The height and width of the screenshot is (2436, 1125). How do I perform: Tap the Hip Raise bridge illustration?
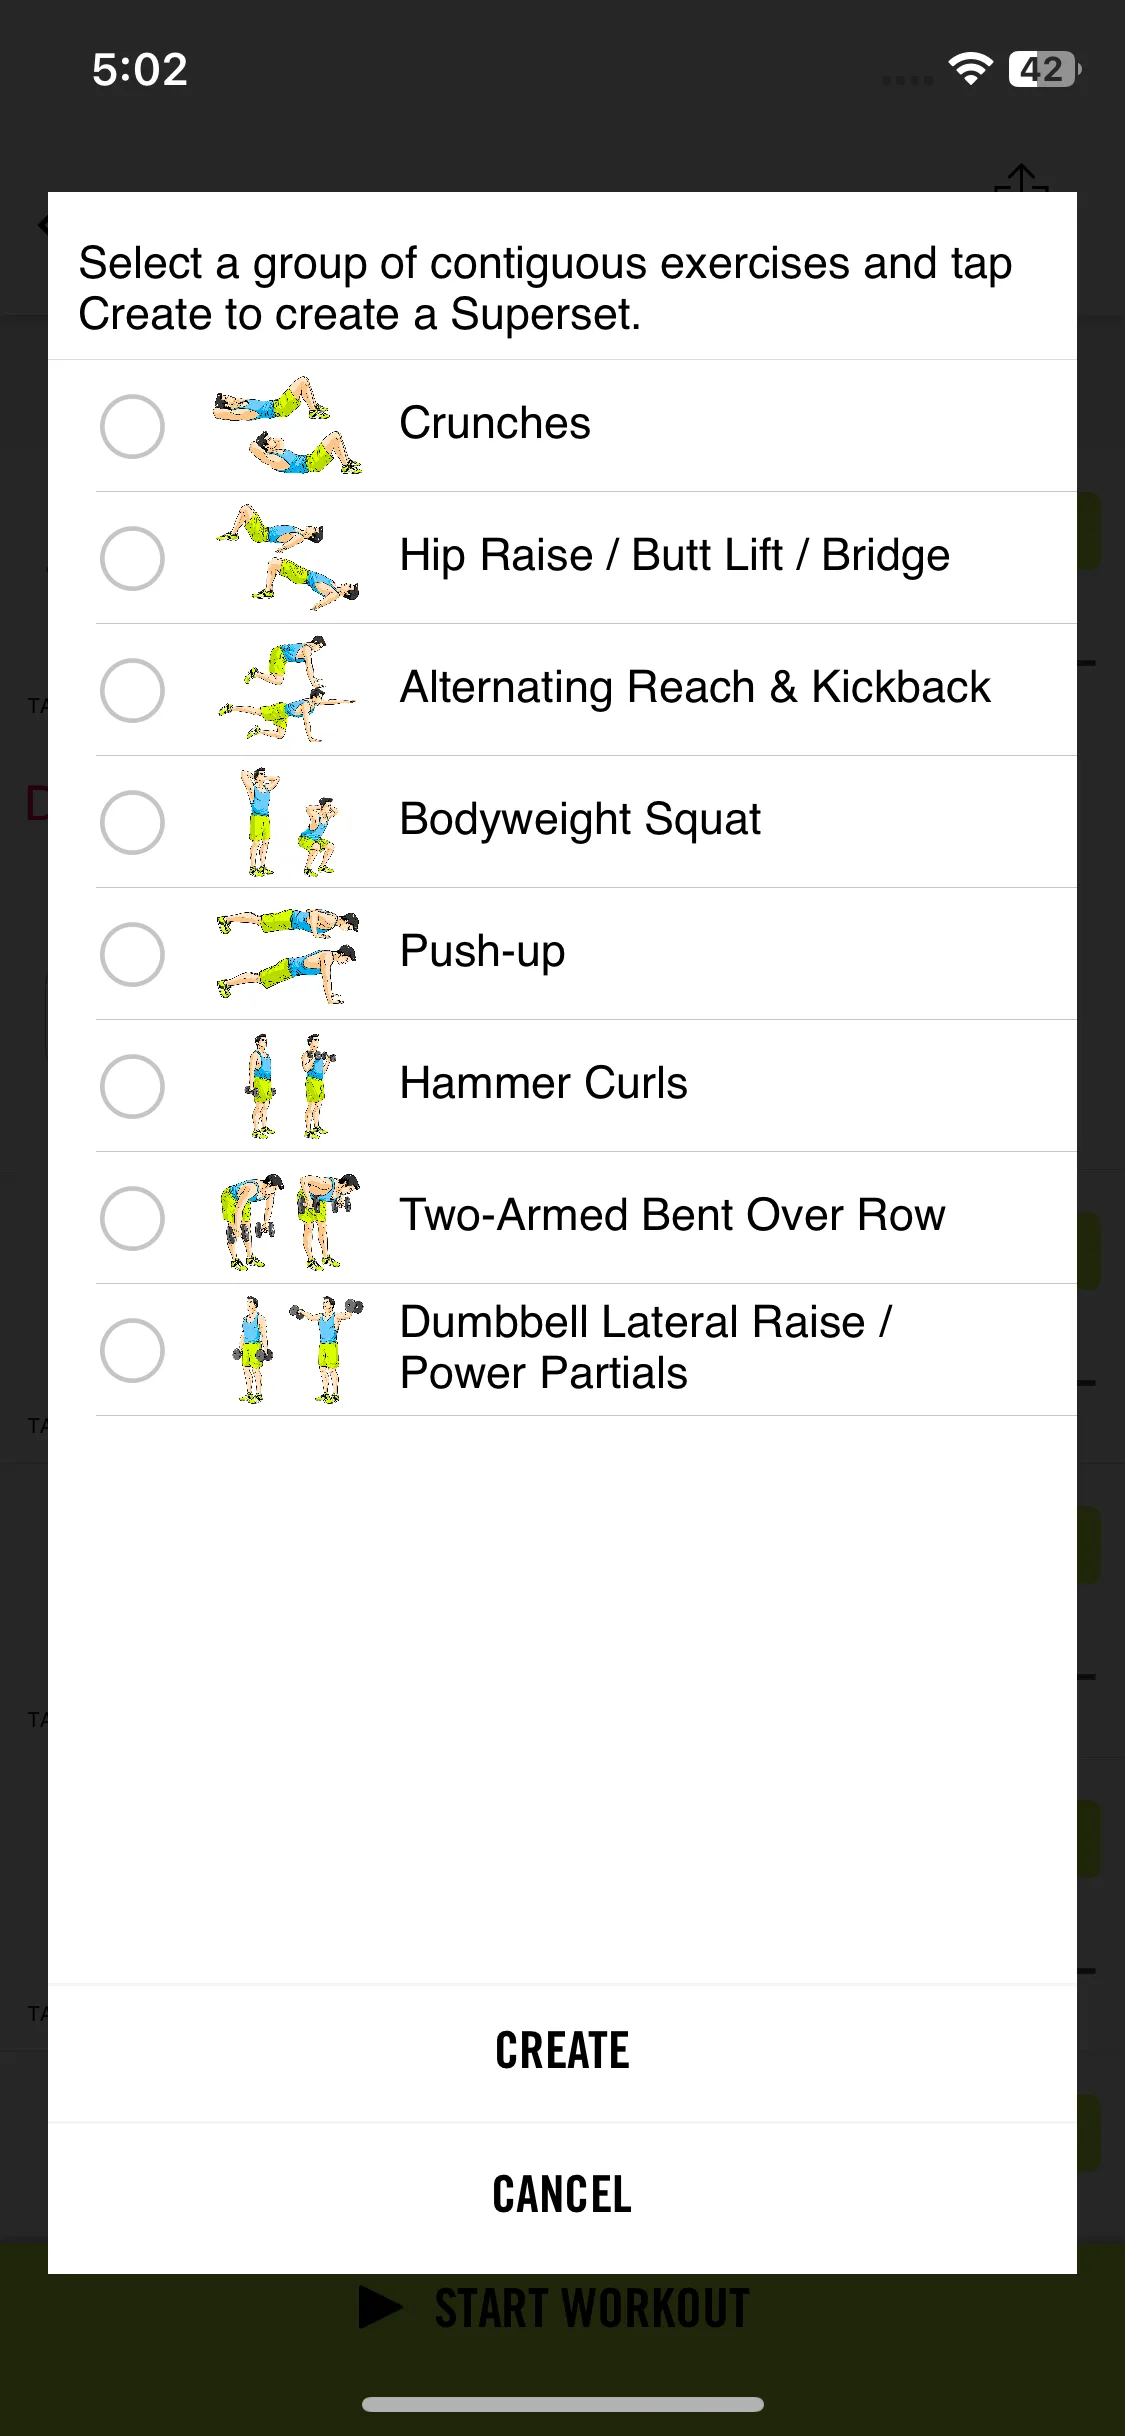pyautogui.click(x=287, y=557)
